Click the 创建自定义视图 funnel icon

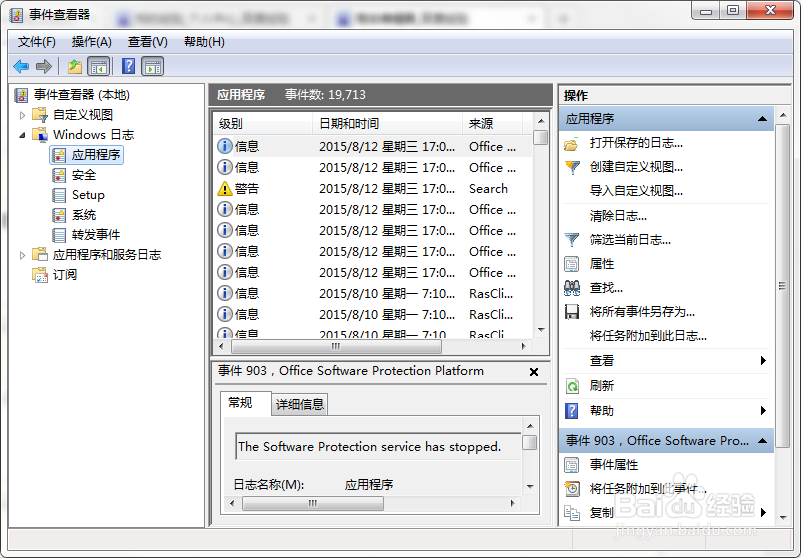572,167
